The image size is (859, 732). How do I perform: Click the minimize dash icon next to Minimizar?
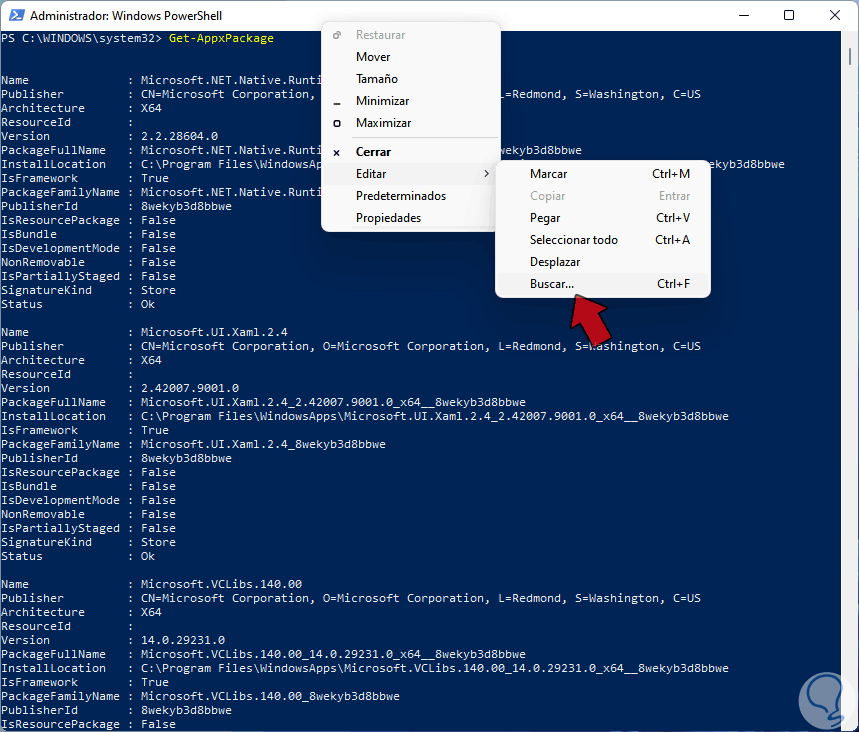[337, 103]
